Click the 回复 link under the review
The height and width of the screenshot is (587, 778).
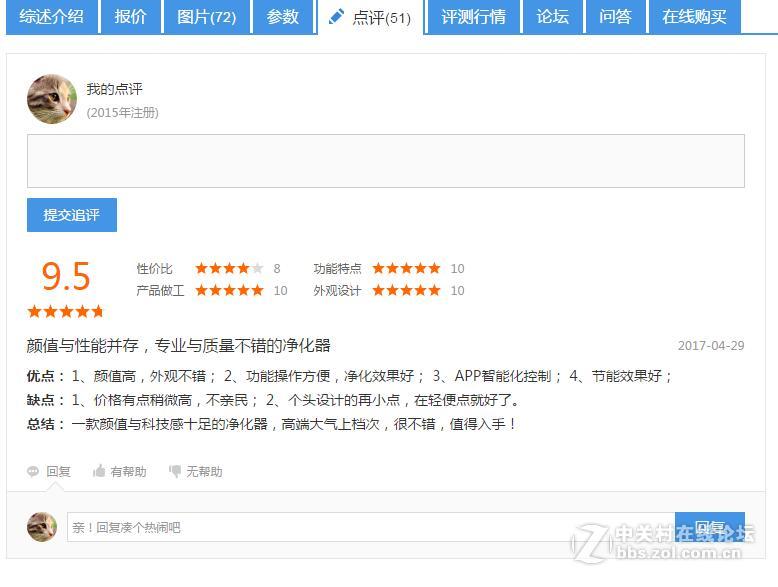click(59, 471)
